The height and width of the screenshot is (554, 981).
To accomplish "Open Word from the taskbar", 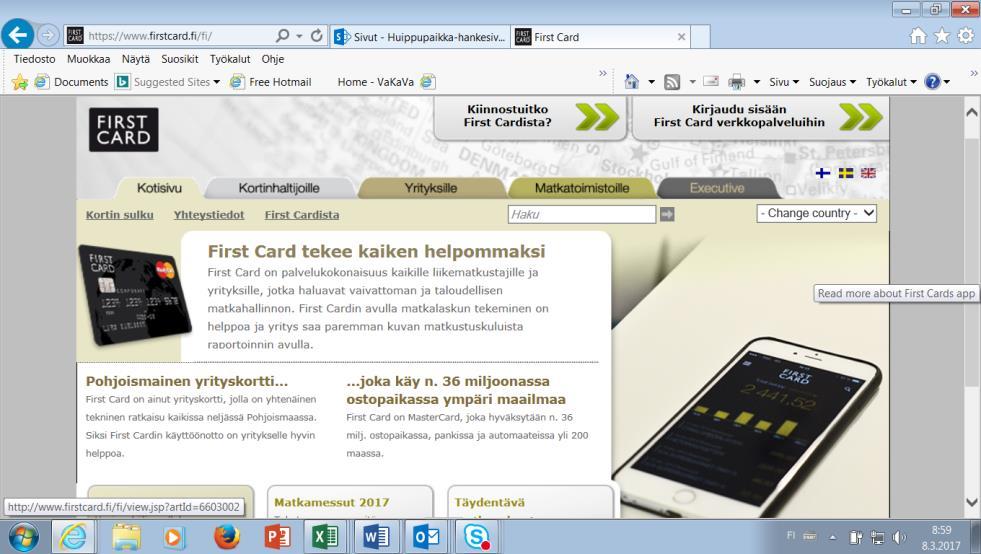I will tap(376, 536).
